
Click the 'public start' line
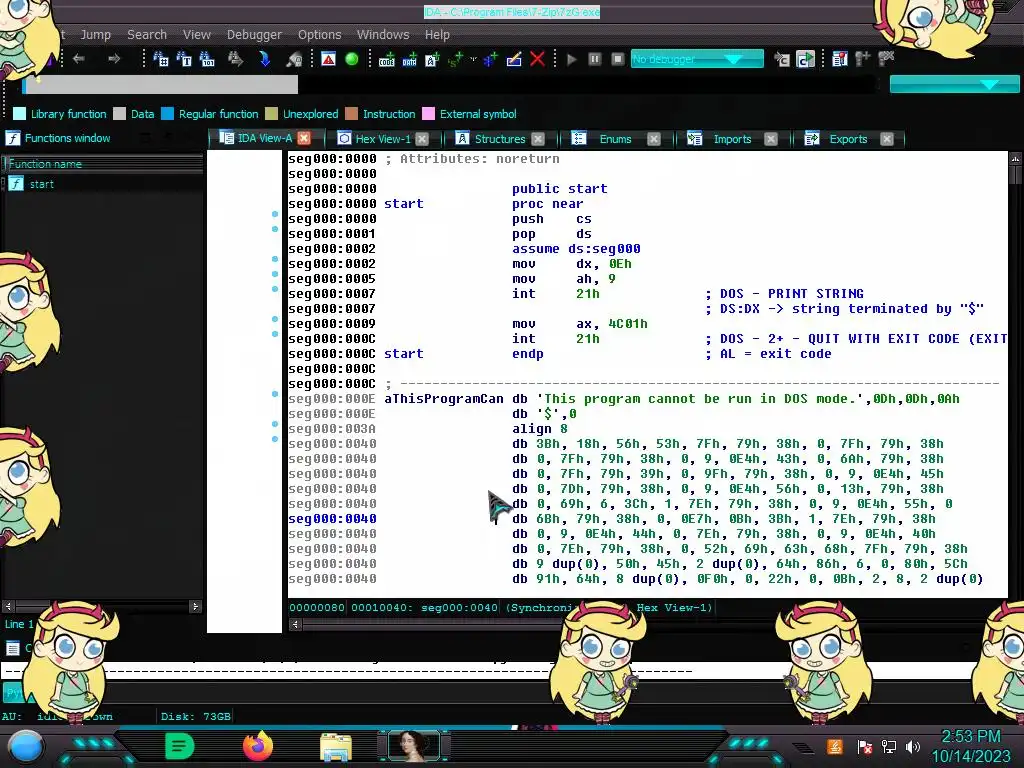(560, 189)
